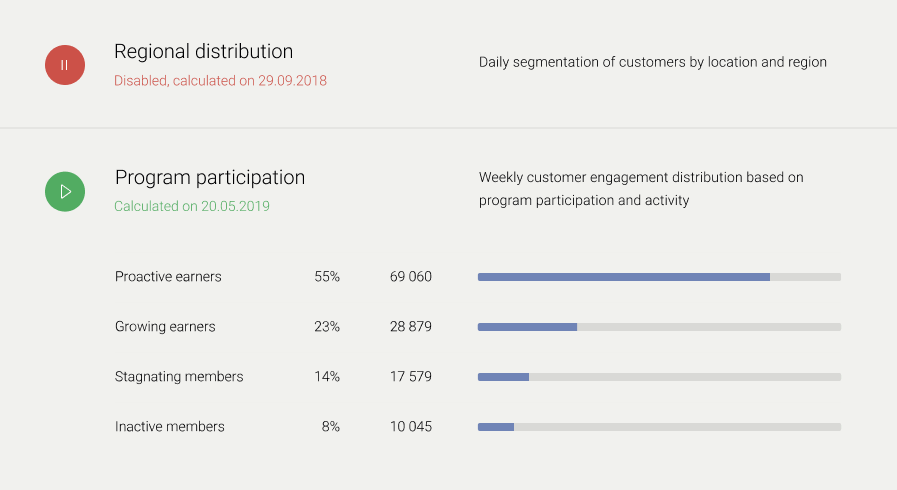Viewport: 897px width, 490px height.
Task: Select the Growing earners row label
Action: tap(165, 327)
